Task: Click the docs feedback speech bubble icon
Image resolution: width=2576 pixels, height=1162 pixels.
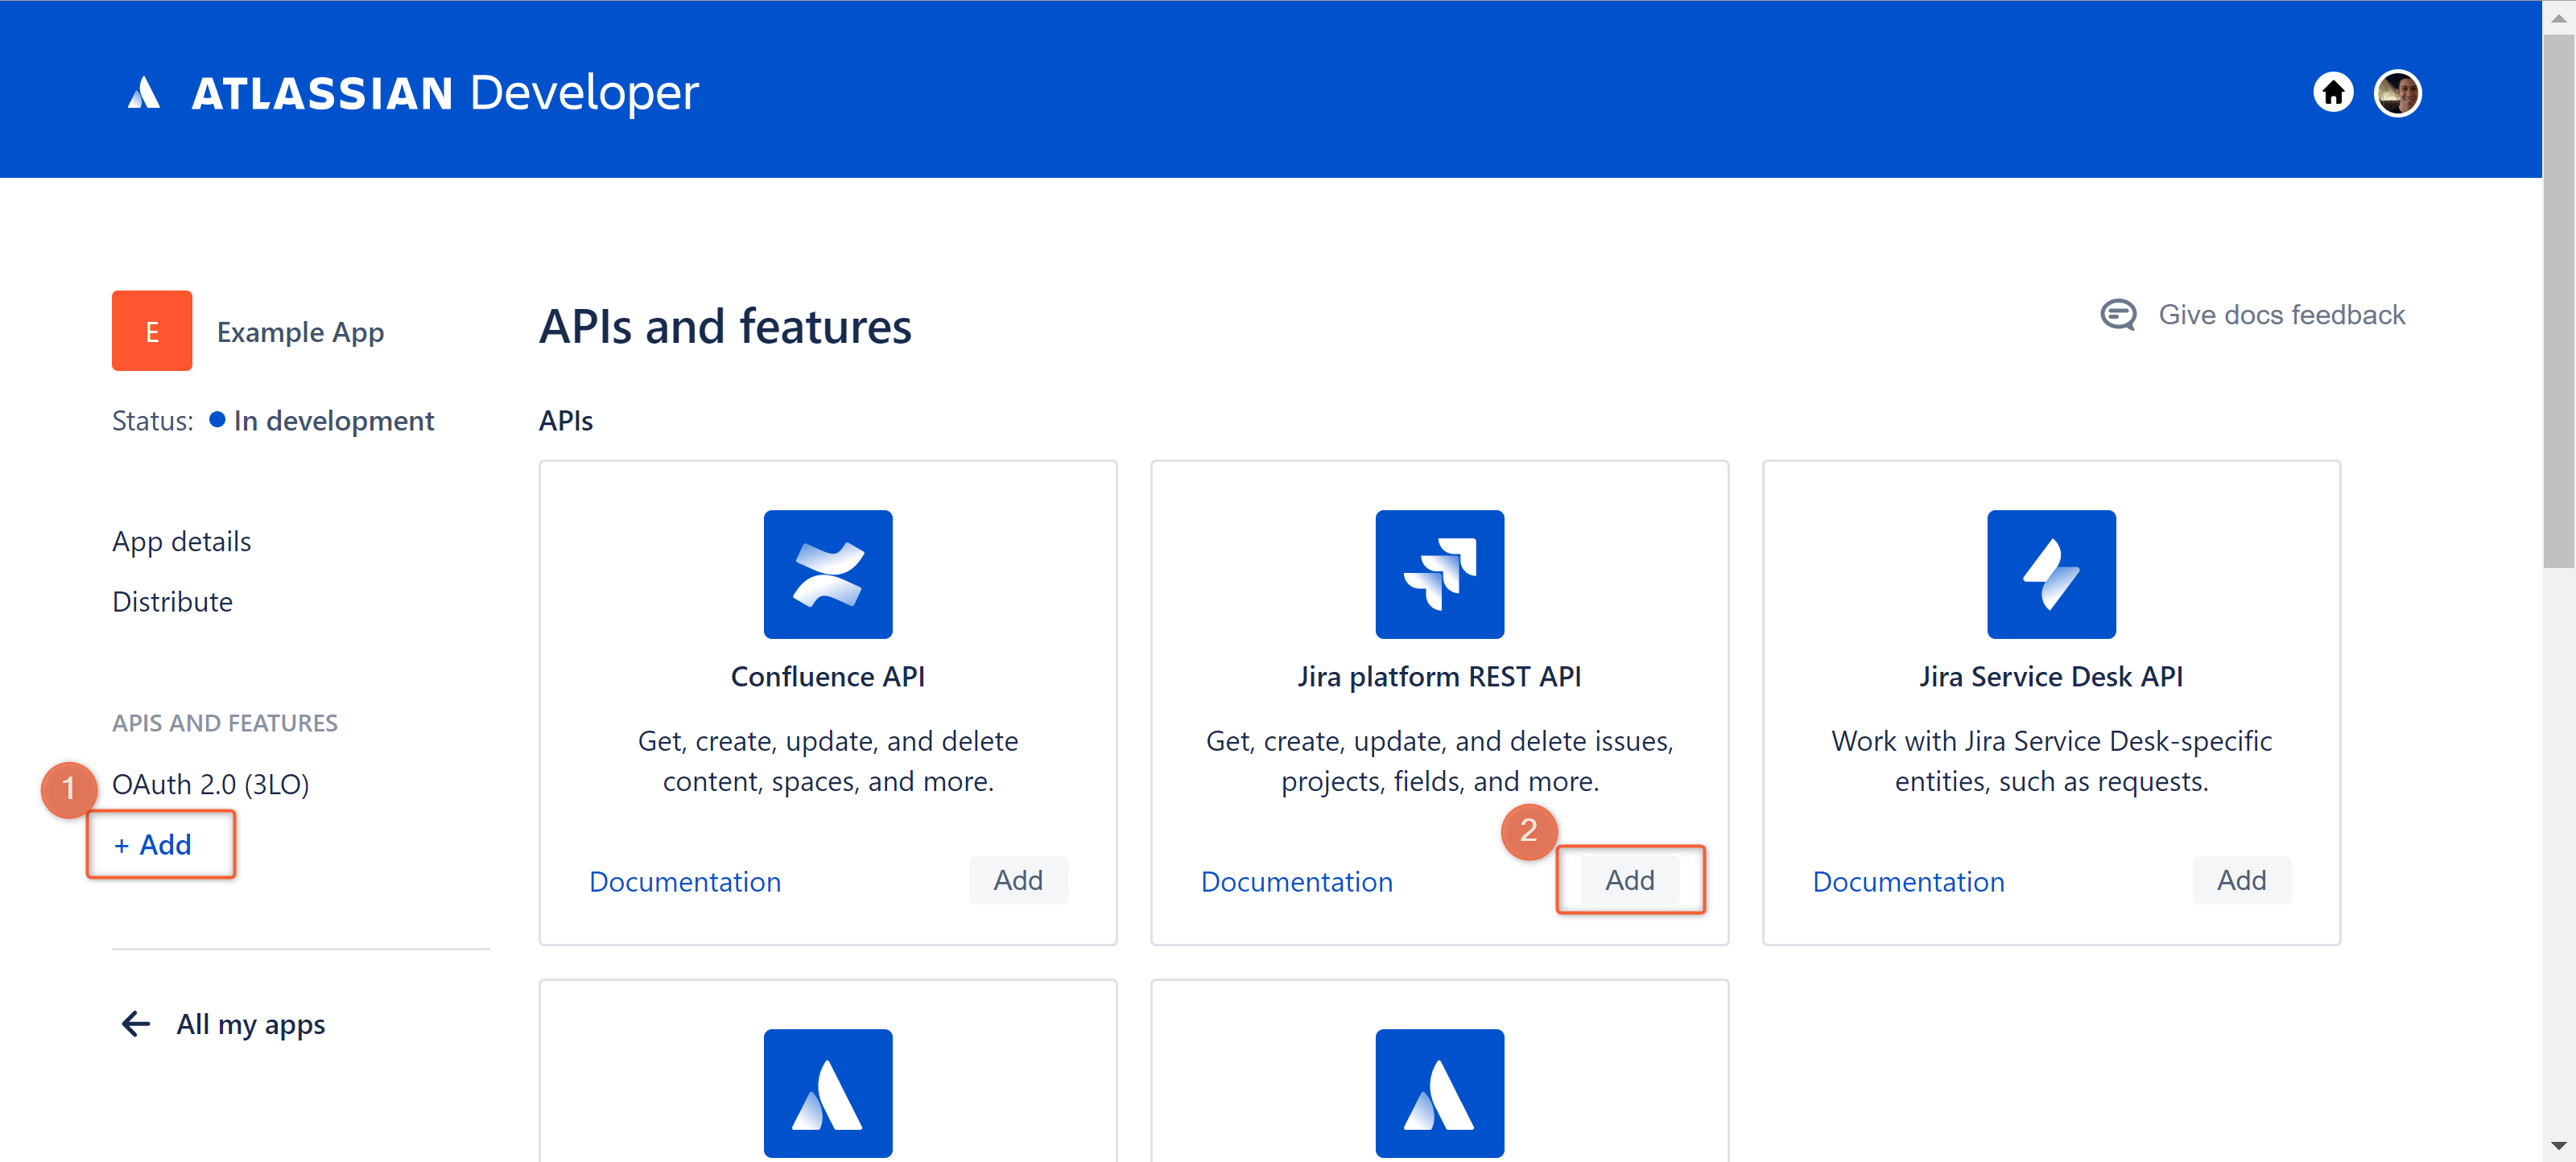Action: pos(2117,315)
